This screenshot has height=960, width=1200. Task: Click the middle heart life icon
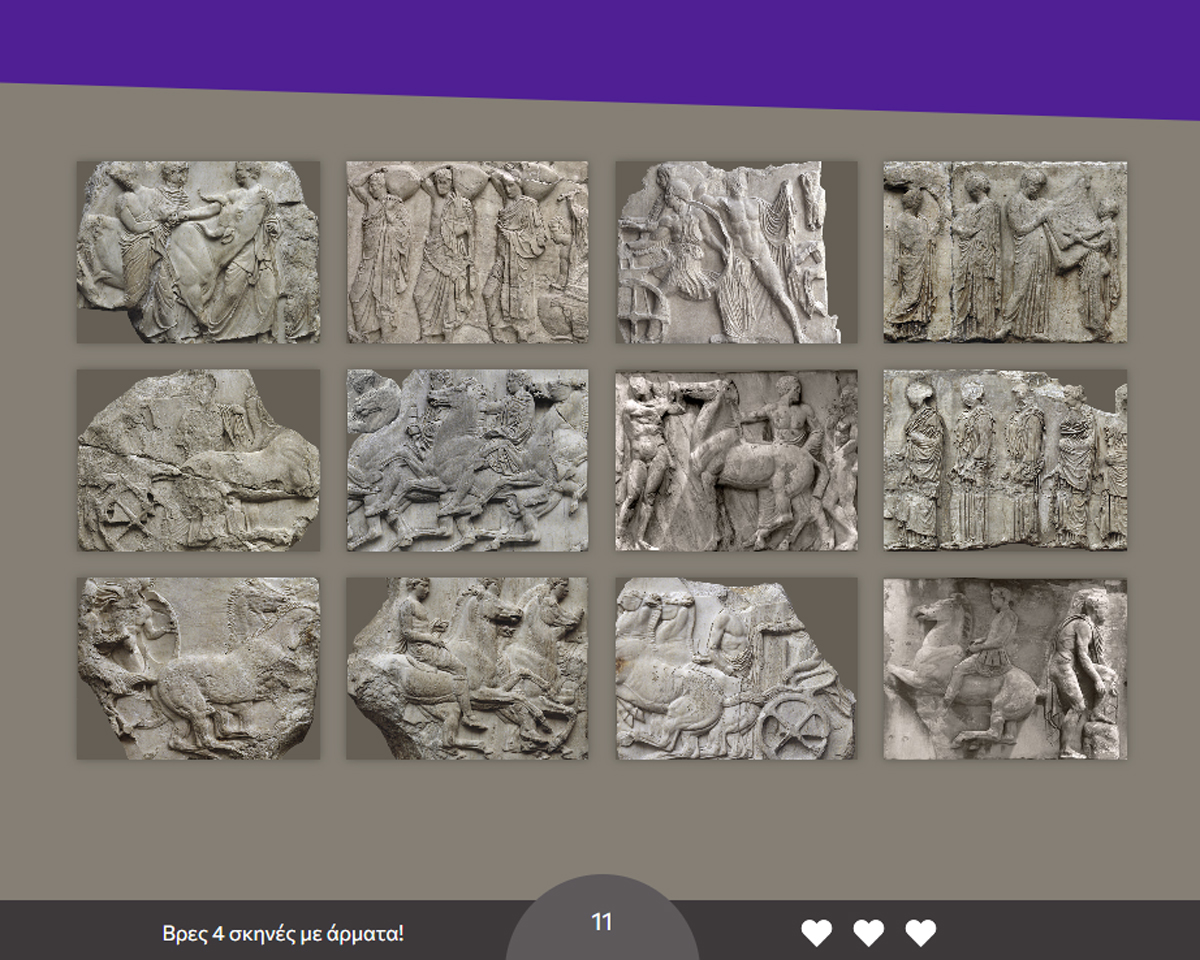[x=868, y=932]
